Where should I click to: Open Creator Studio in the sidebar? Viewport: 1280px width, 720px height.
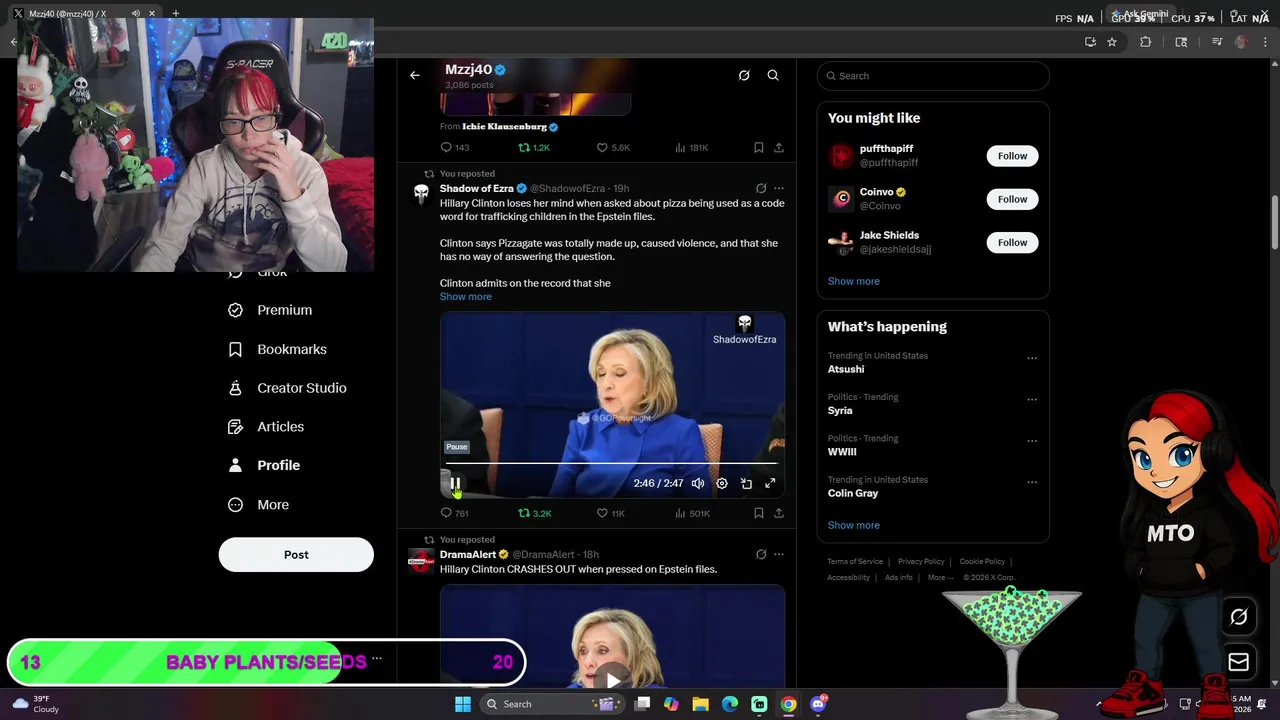[287, 388]
